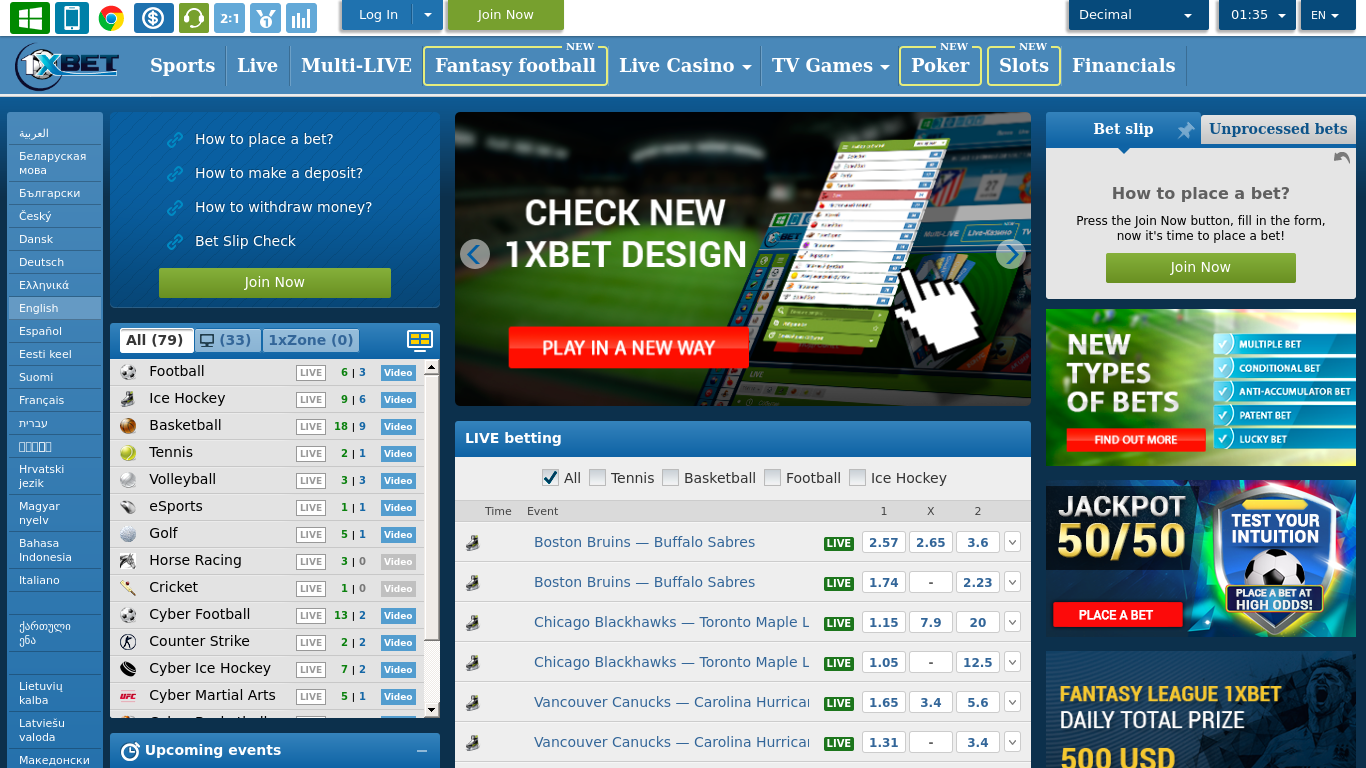This screenshot has height=768, width=1366.
Task: Click Ice Hockey skate icon in sports list
Action: [128, 399]
